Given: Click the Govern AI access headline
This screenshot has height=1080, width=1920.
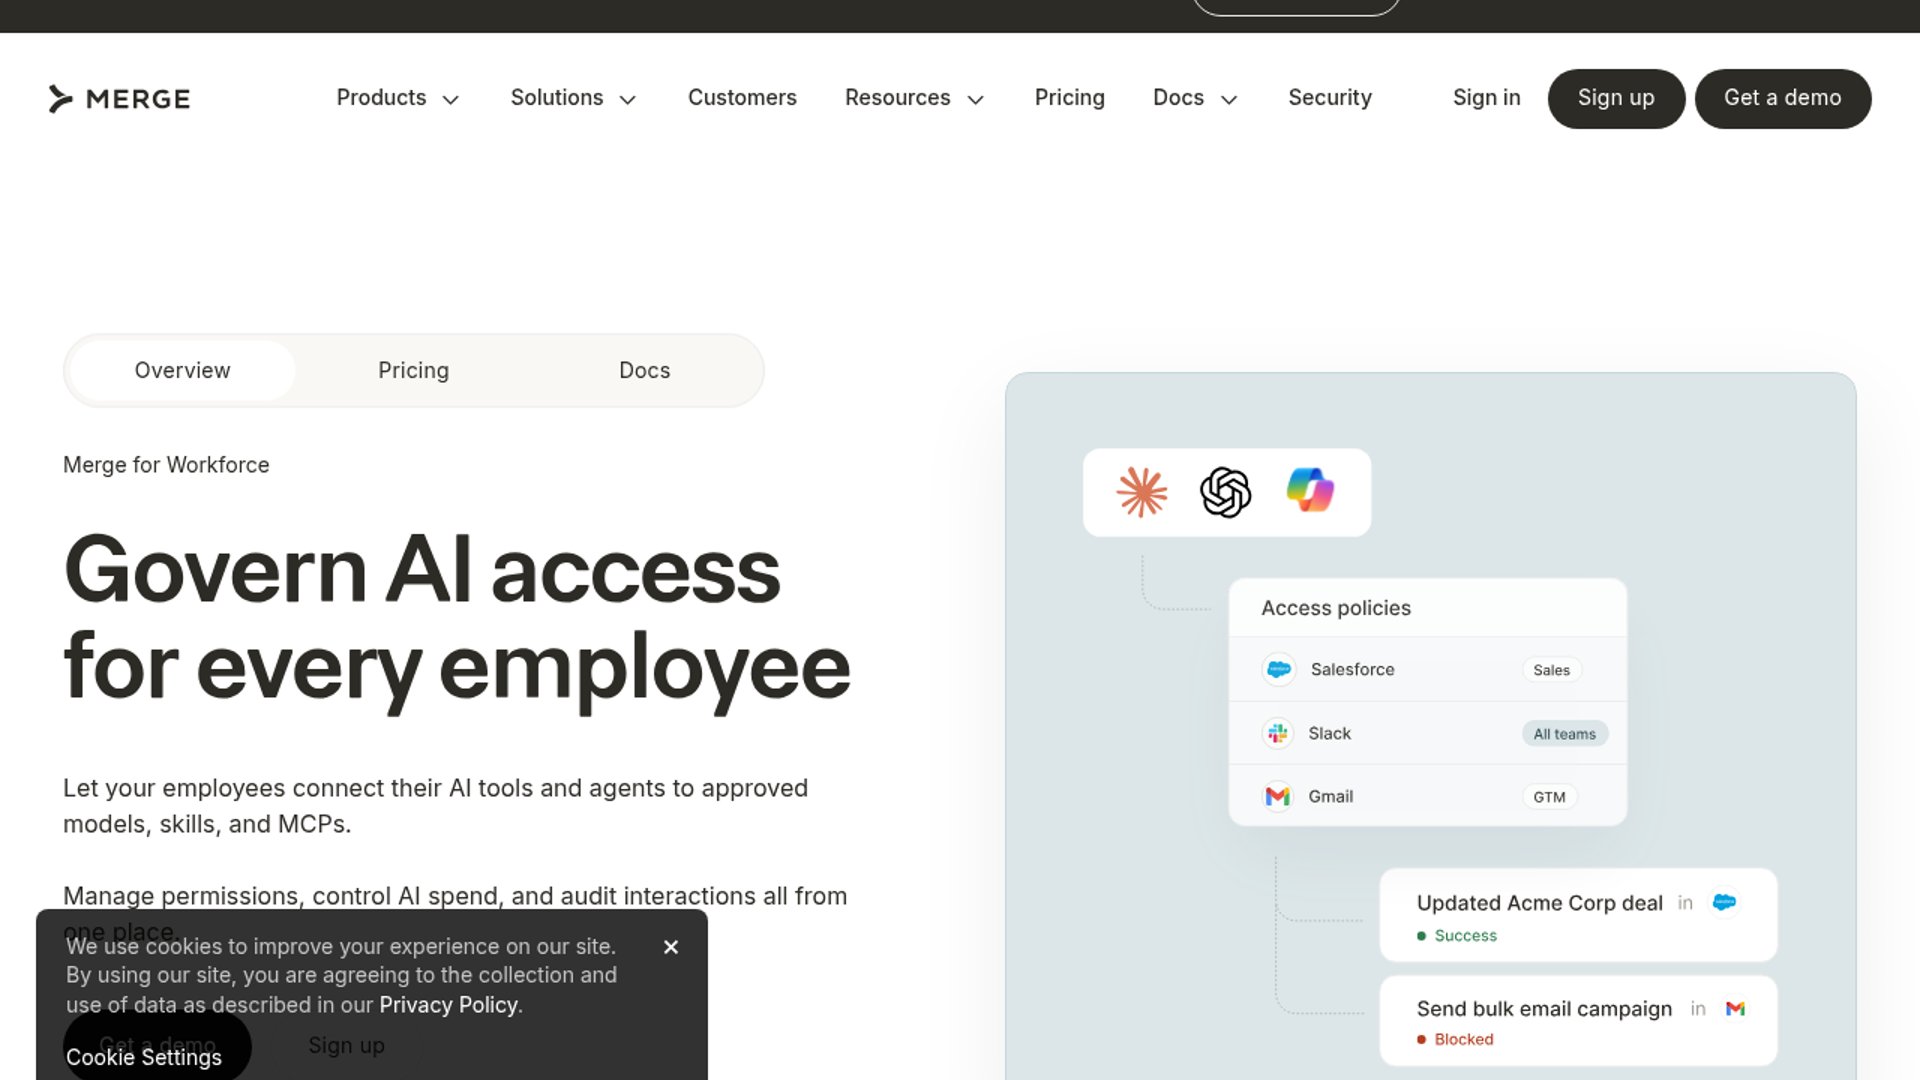Looking at the screenshot, I should tap(456, 619).
